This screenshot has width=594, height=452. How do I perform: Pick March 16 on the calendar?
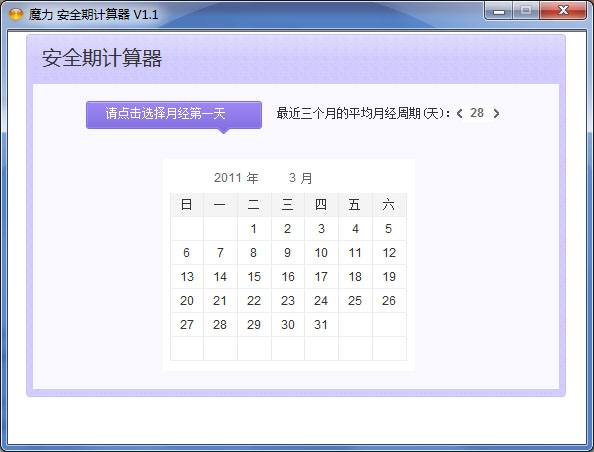(288, 277)
